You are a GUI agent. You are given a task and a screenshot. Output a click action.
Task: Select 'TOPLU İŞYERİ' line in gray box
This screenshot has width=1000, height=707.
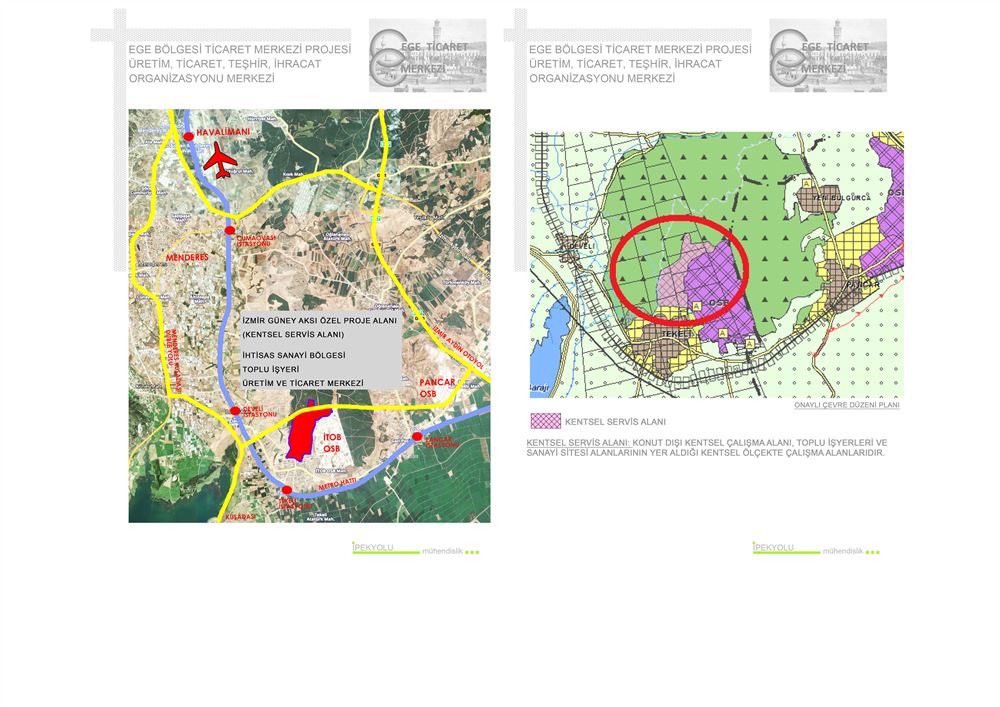click(x=270, y=369)
